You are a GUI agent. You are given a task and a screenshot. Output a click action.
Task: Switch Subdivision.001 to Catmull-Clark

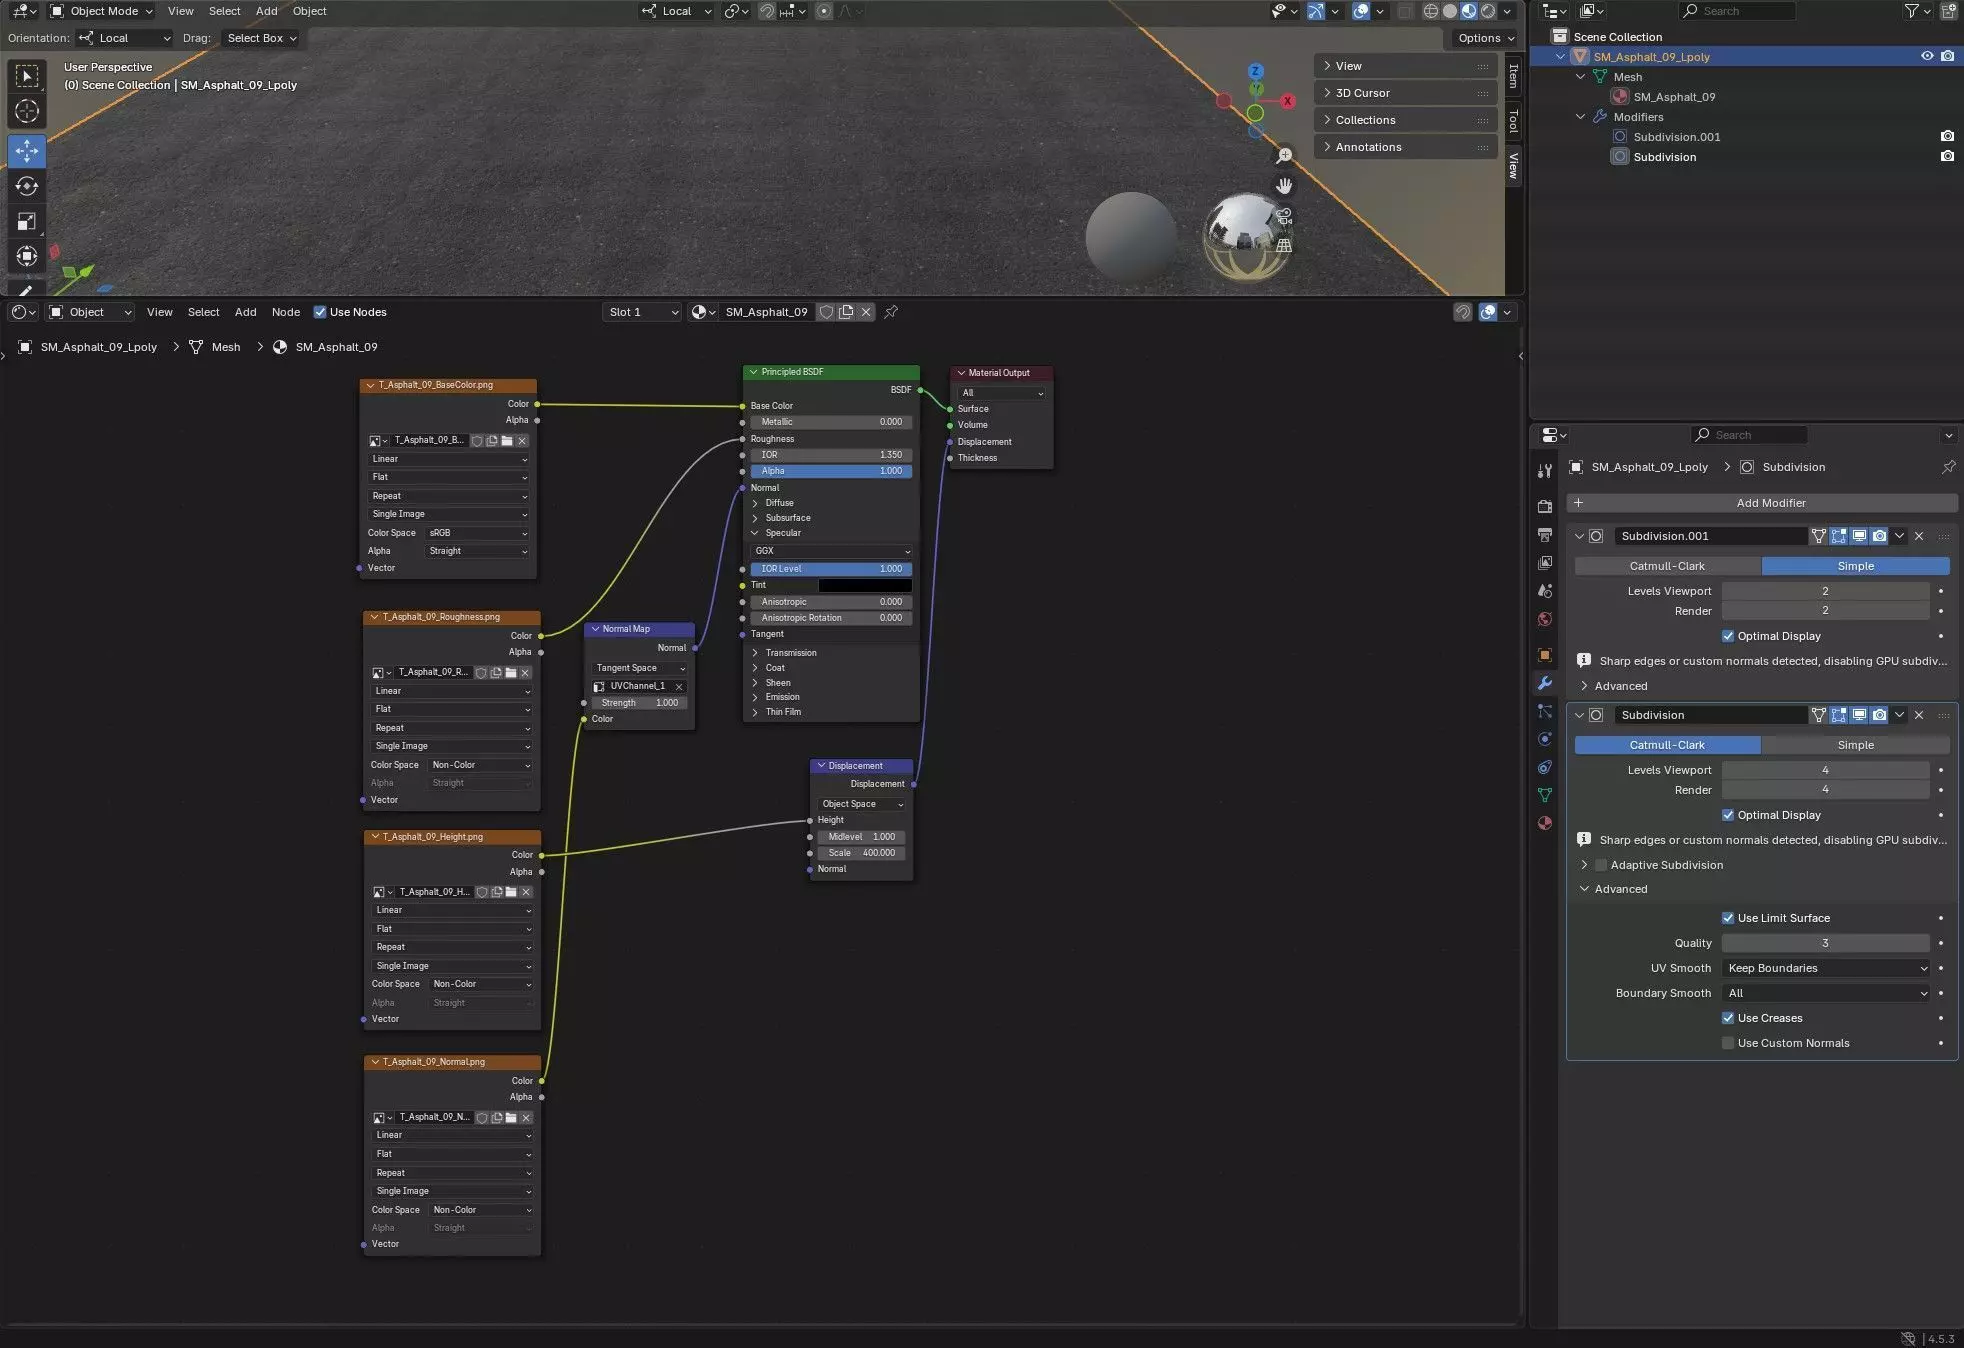[x=1667, y=566]
